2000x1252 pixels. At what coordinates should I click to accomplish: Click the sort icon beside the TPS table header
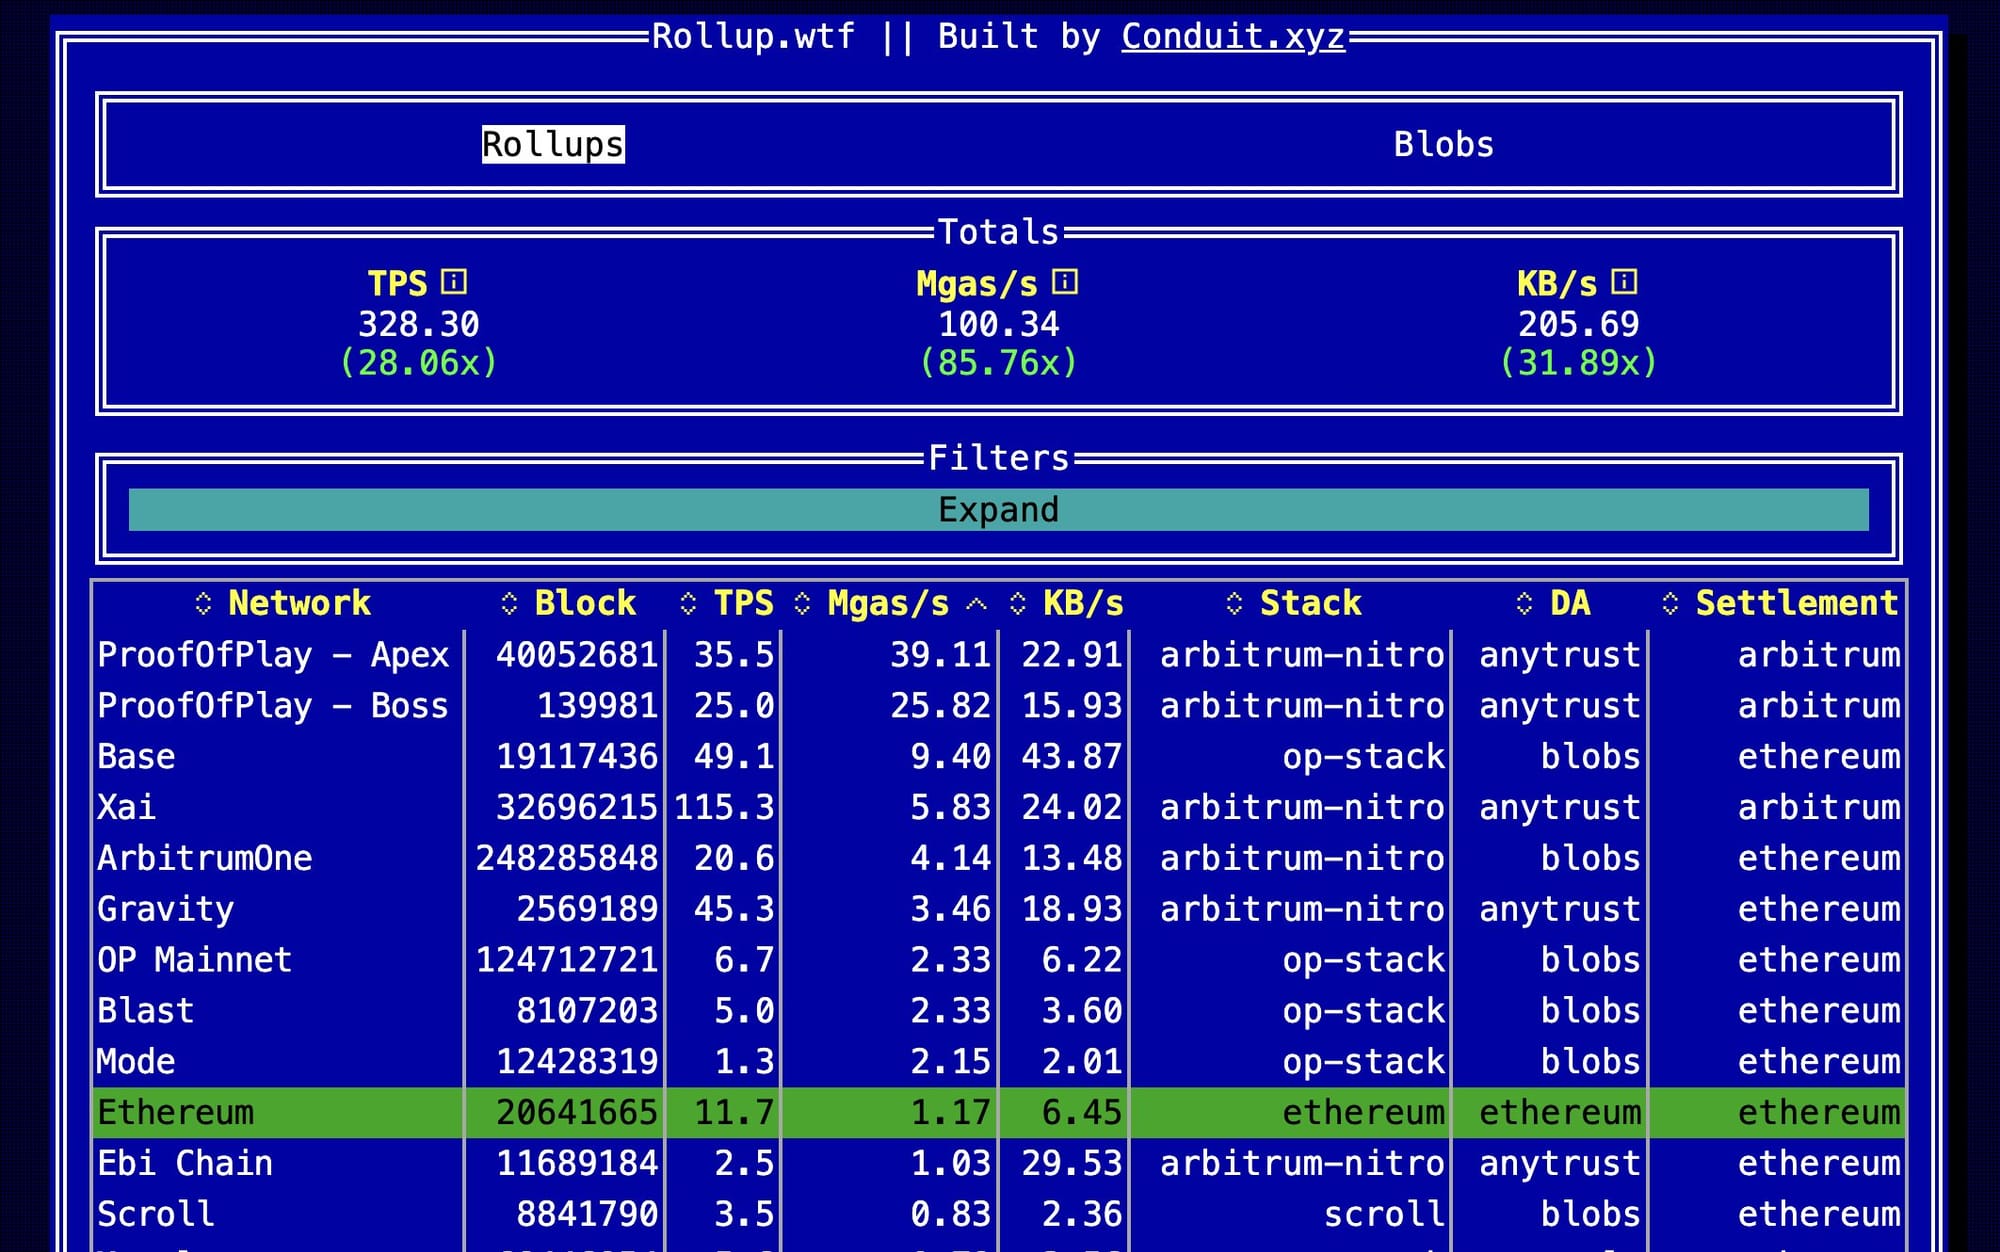tap(688, 603)
